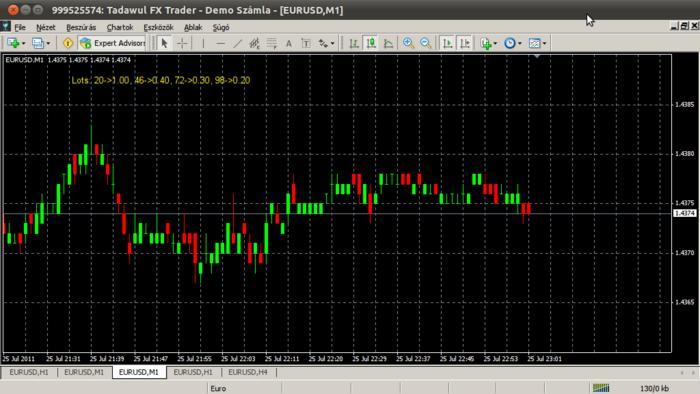
Task: Switch chart to line chart display
Action: [388, 43]
